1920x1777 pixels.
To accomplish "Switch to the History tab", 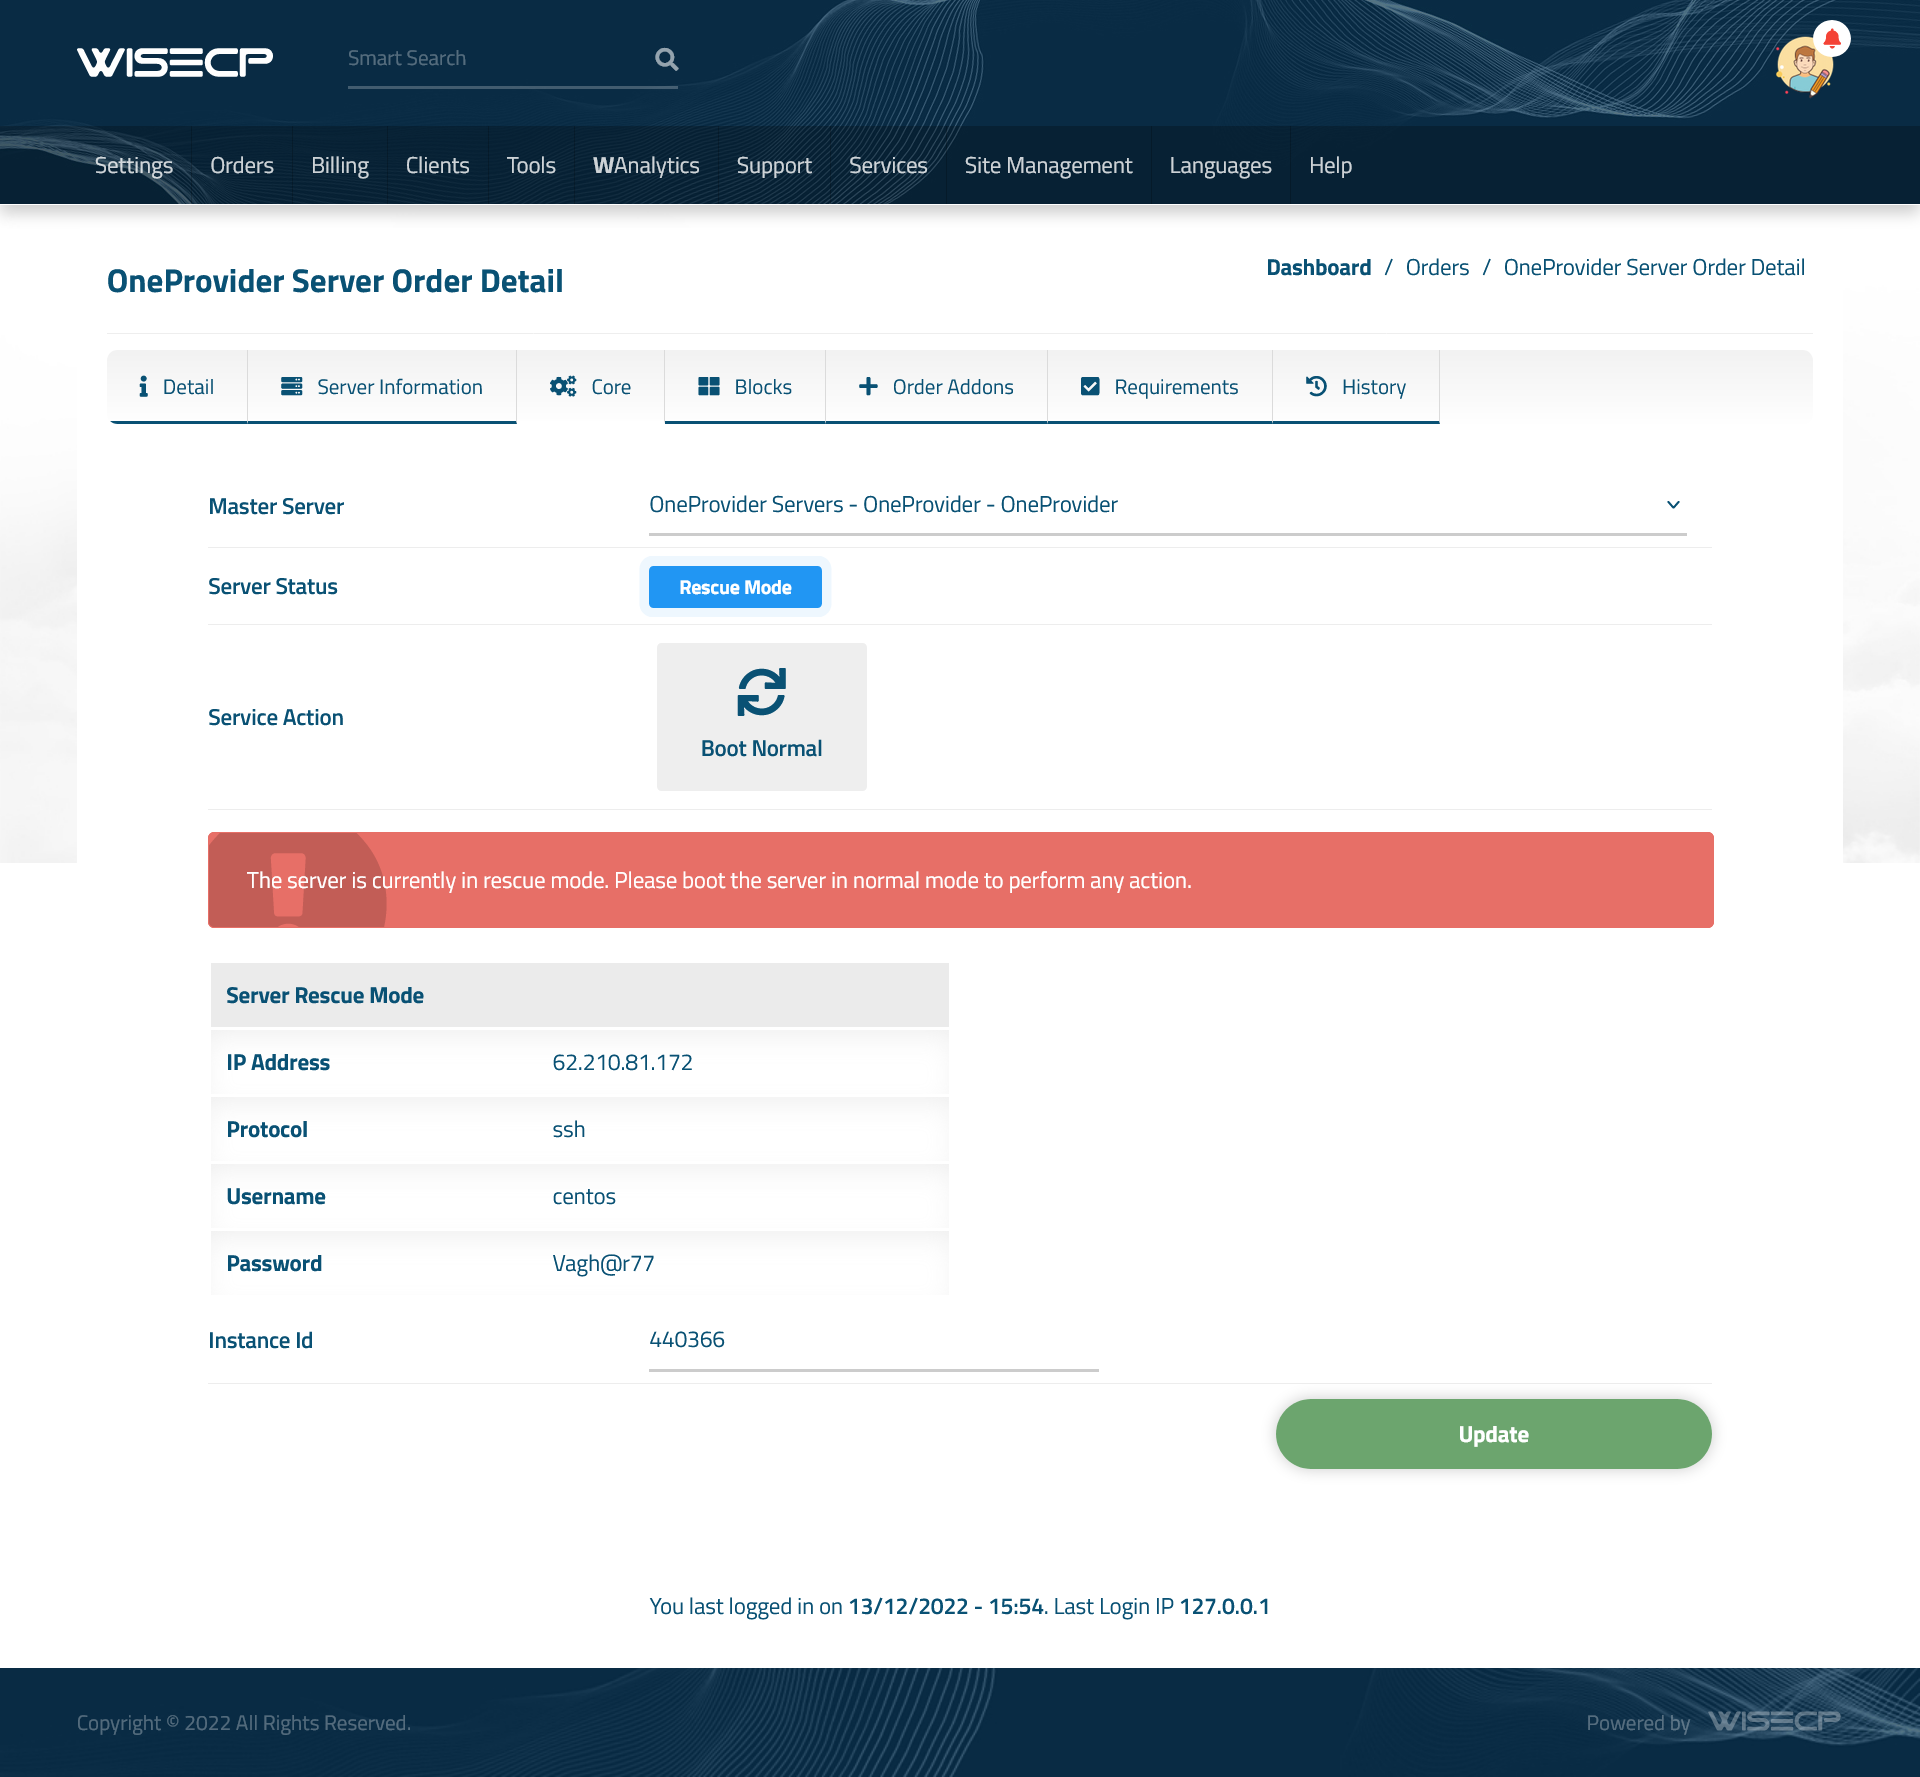I will 1356,387.
